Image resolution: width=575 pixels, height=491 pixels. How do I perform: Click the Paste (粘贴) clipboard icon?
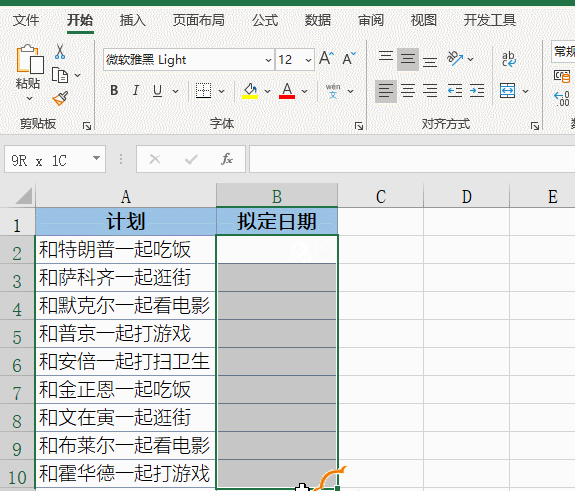tap(29, 59)
